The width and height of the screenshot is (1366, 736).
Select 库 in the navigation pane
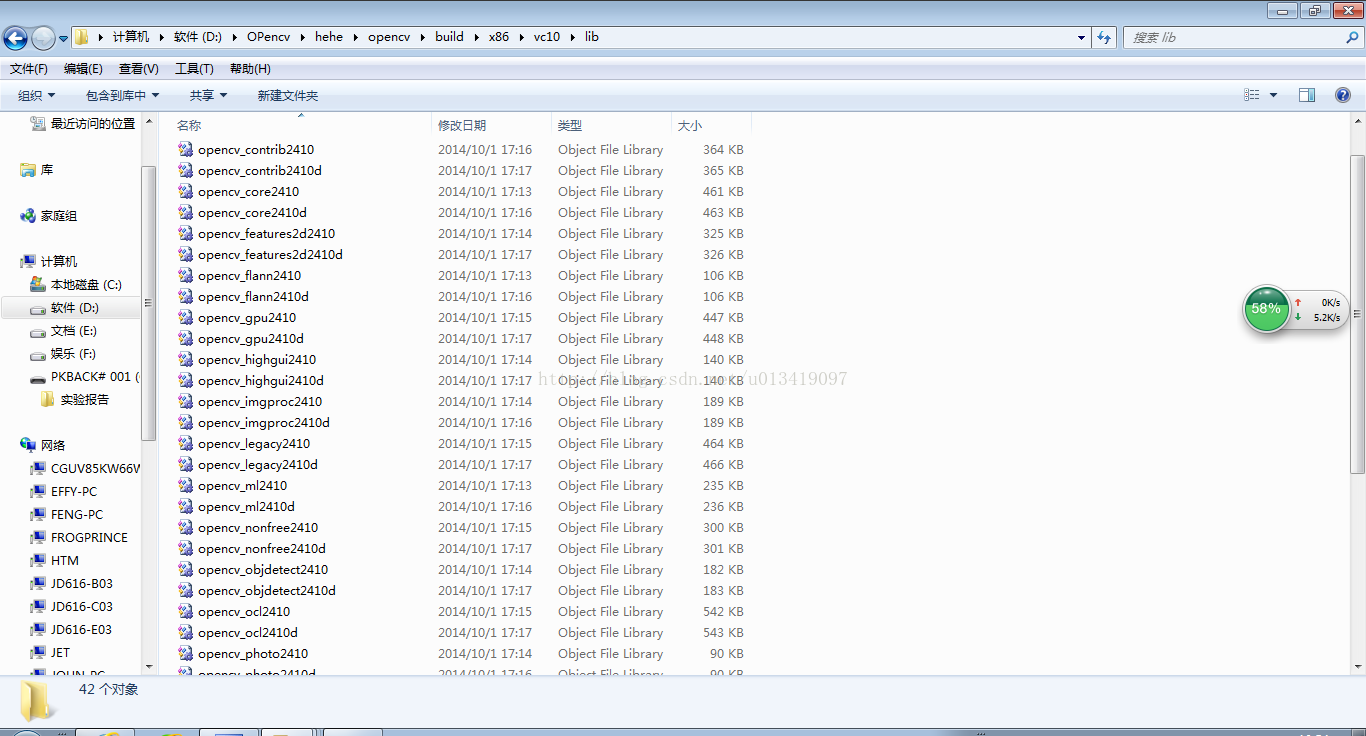(x=37, y=170)
